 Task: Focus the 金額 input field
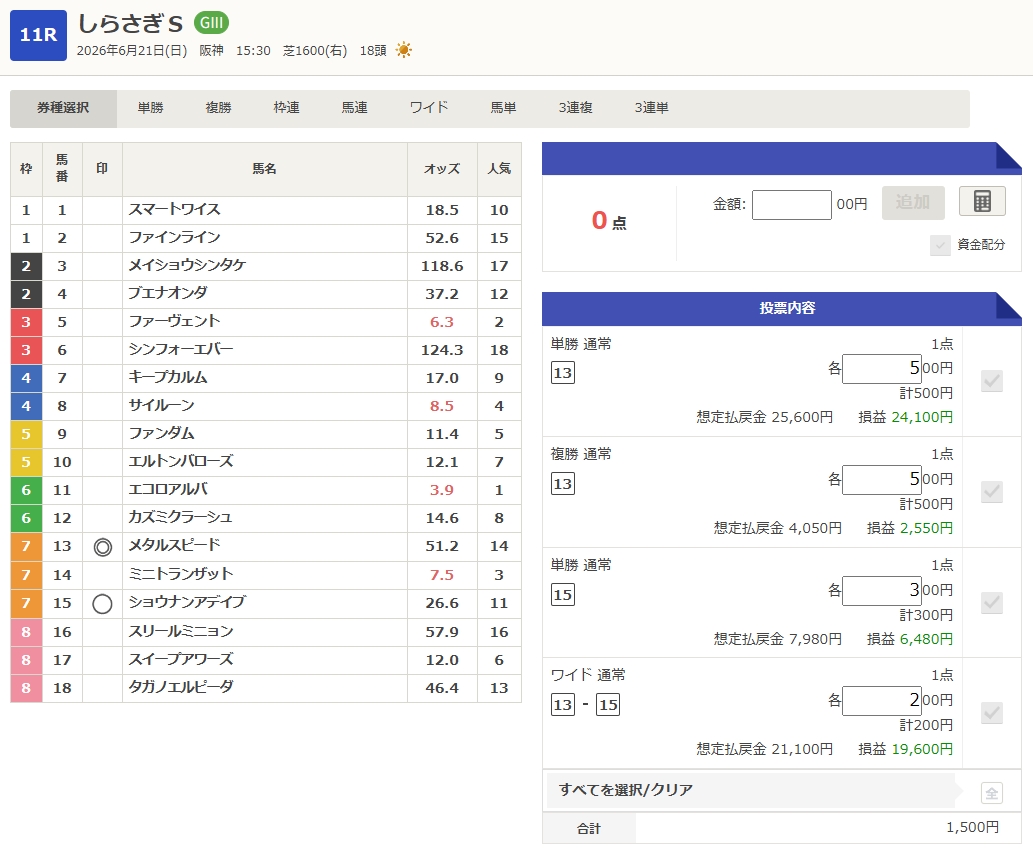pyautogui.click(x=791, y=205)
